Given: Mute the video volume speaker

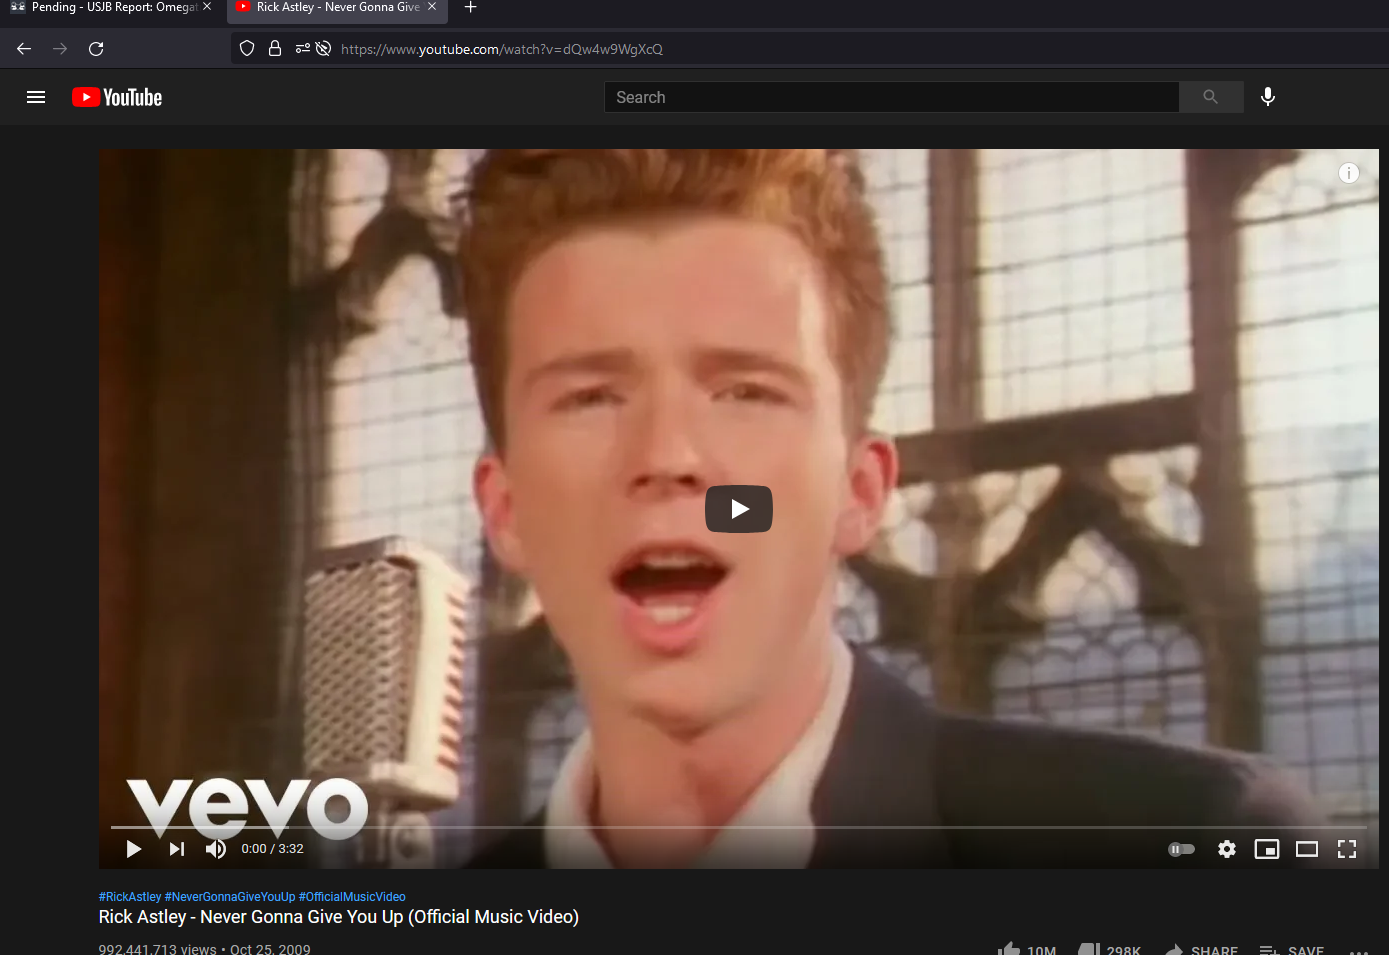Looking at the screenshot, I should [x=215, y=849].
